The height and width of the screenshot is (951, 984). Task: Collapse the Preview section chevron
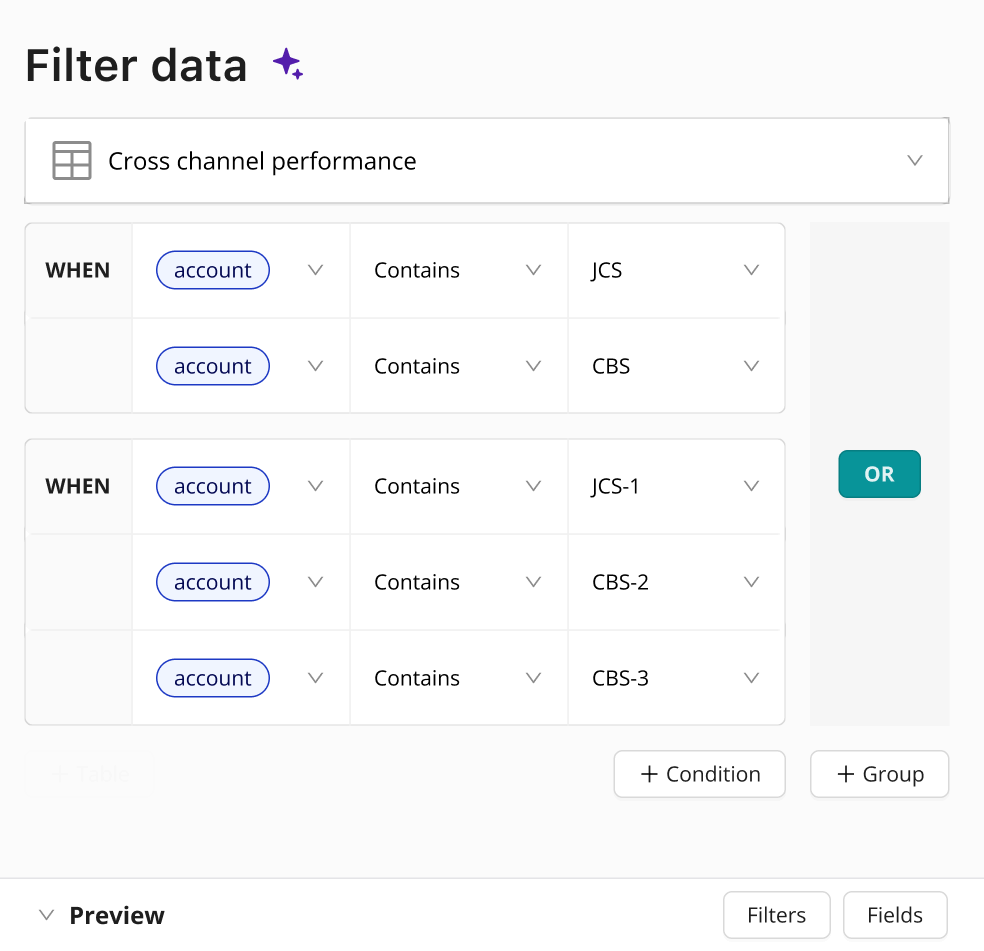46,915
